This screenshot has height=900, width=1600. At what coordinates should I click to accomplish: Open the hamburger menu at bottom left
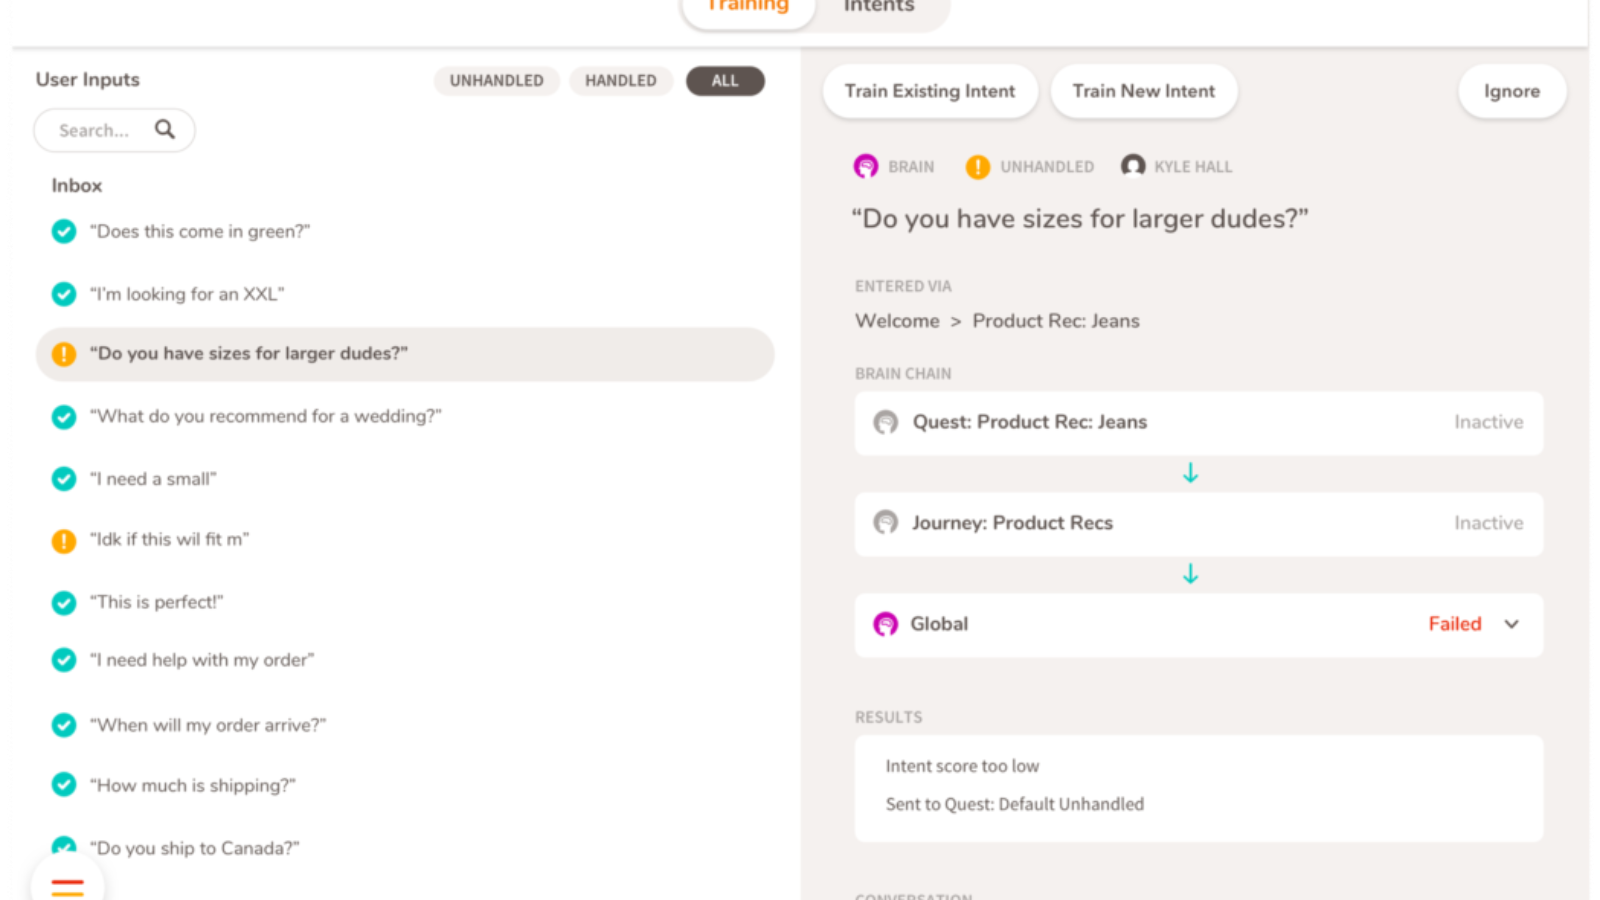67,886
